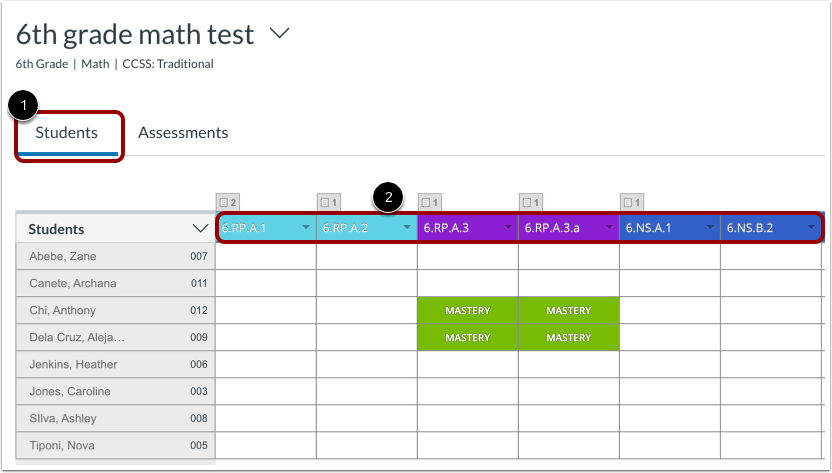
Task: Switch to the Students tab
Action: coord(67,132)
